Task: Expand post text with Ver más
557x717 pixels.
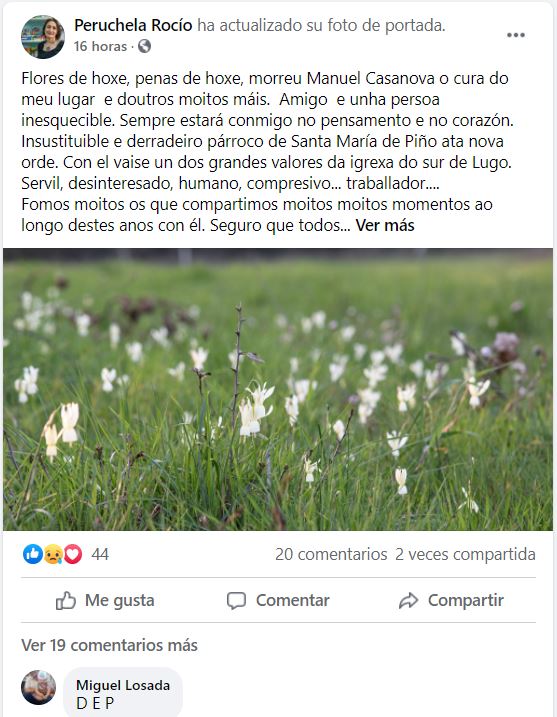Action: [385, 225]
